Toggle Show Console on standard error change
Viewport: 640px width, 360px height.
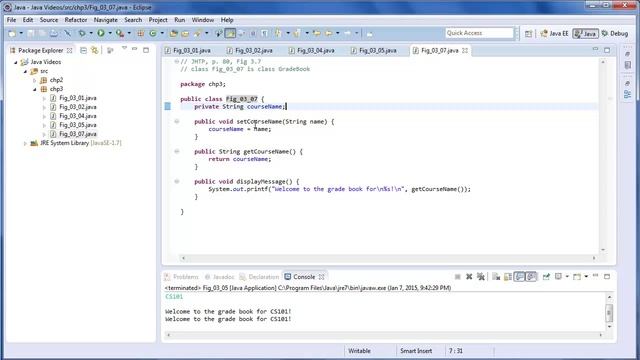[531, 277]
